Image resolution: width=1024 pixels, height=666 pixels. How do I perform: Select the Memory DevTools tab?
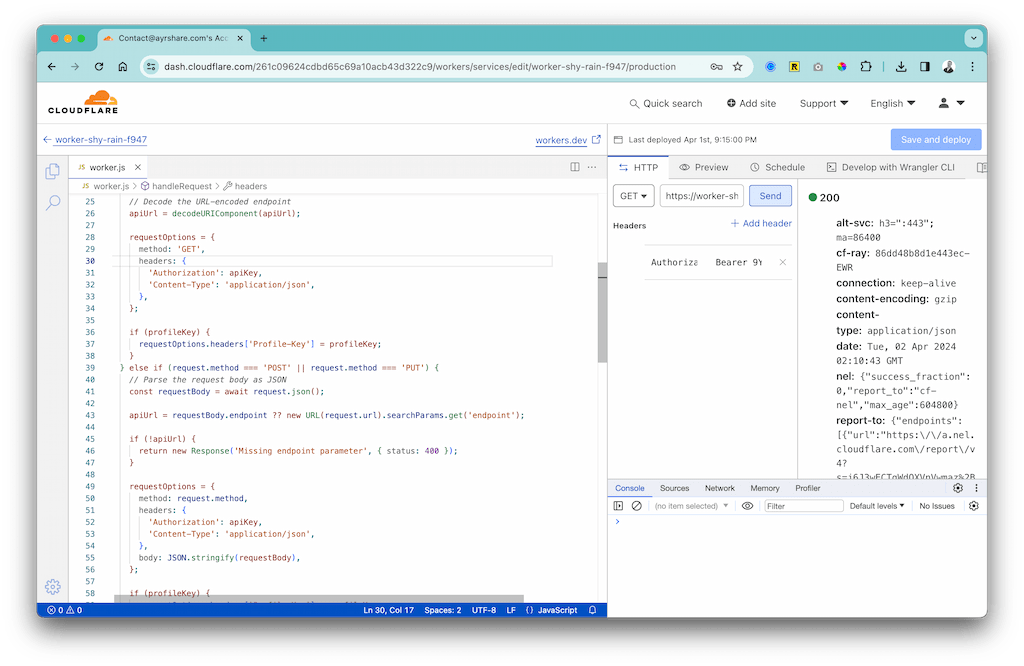click(765, 488)
